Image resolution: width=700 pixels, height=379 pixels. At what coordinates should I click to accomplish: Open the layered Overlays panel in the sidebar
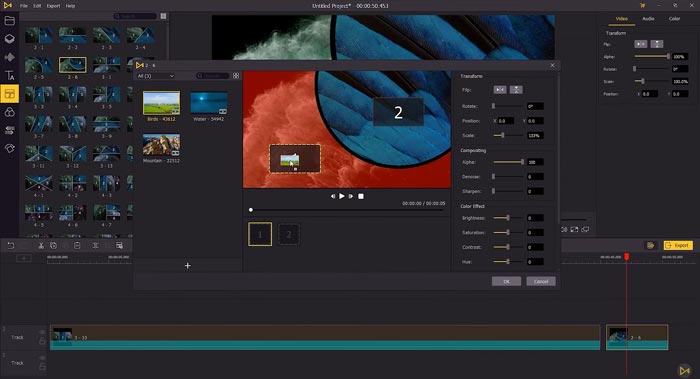pyautogui.click(x=9, y=39)
